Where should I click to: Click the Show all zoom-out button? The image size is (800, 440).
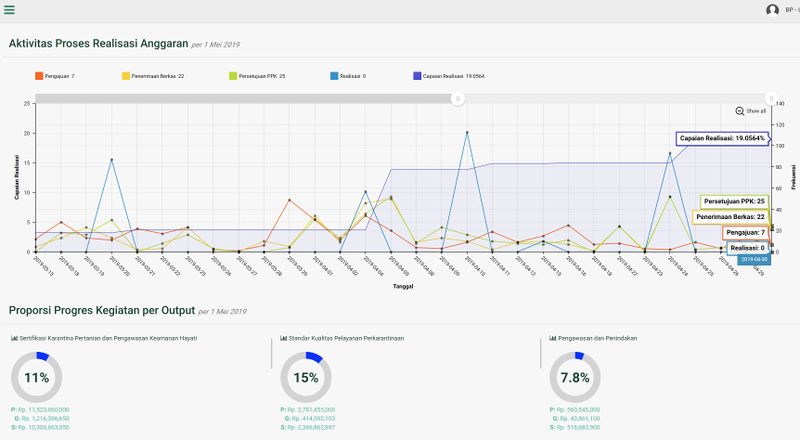pyautogui.click(x=751, y=111)
